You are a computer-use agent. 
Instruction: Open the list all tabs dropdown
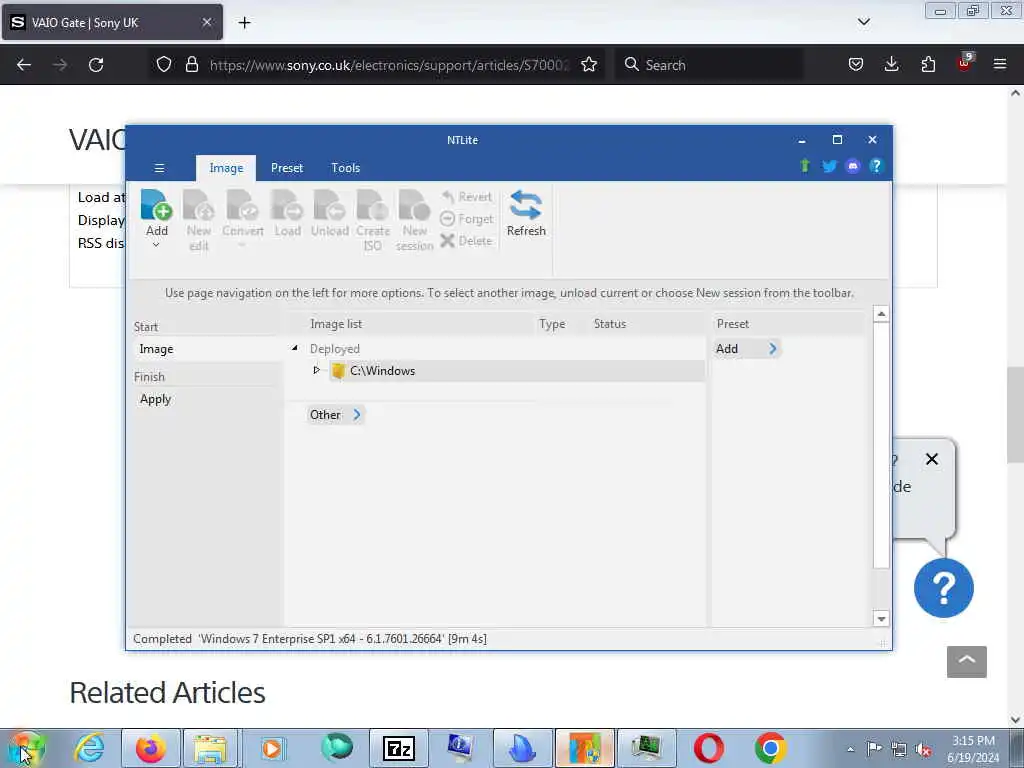click(863, 22)
